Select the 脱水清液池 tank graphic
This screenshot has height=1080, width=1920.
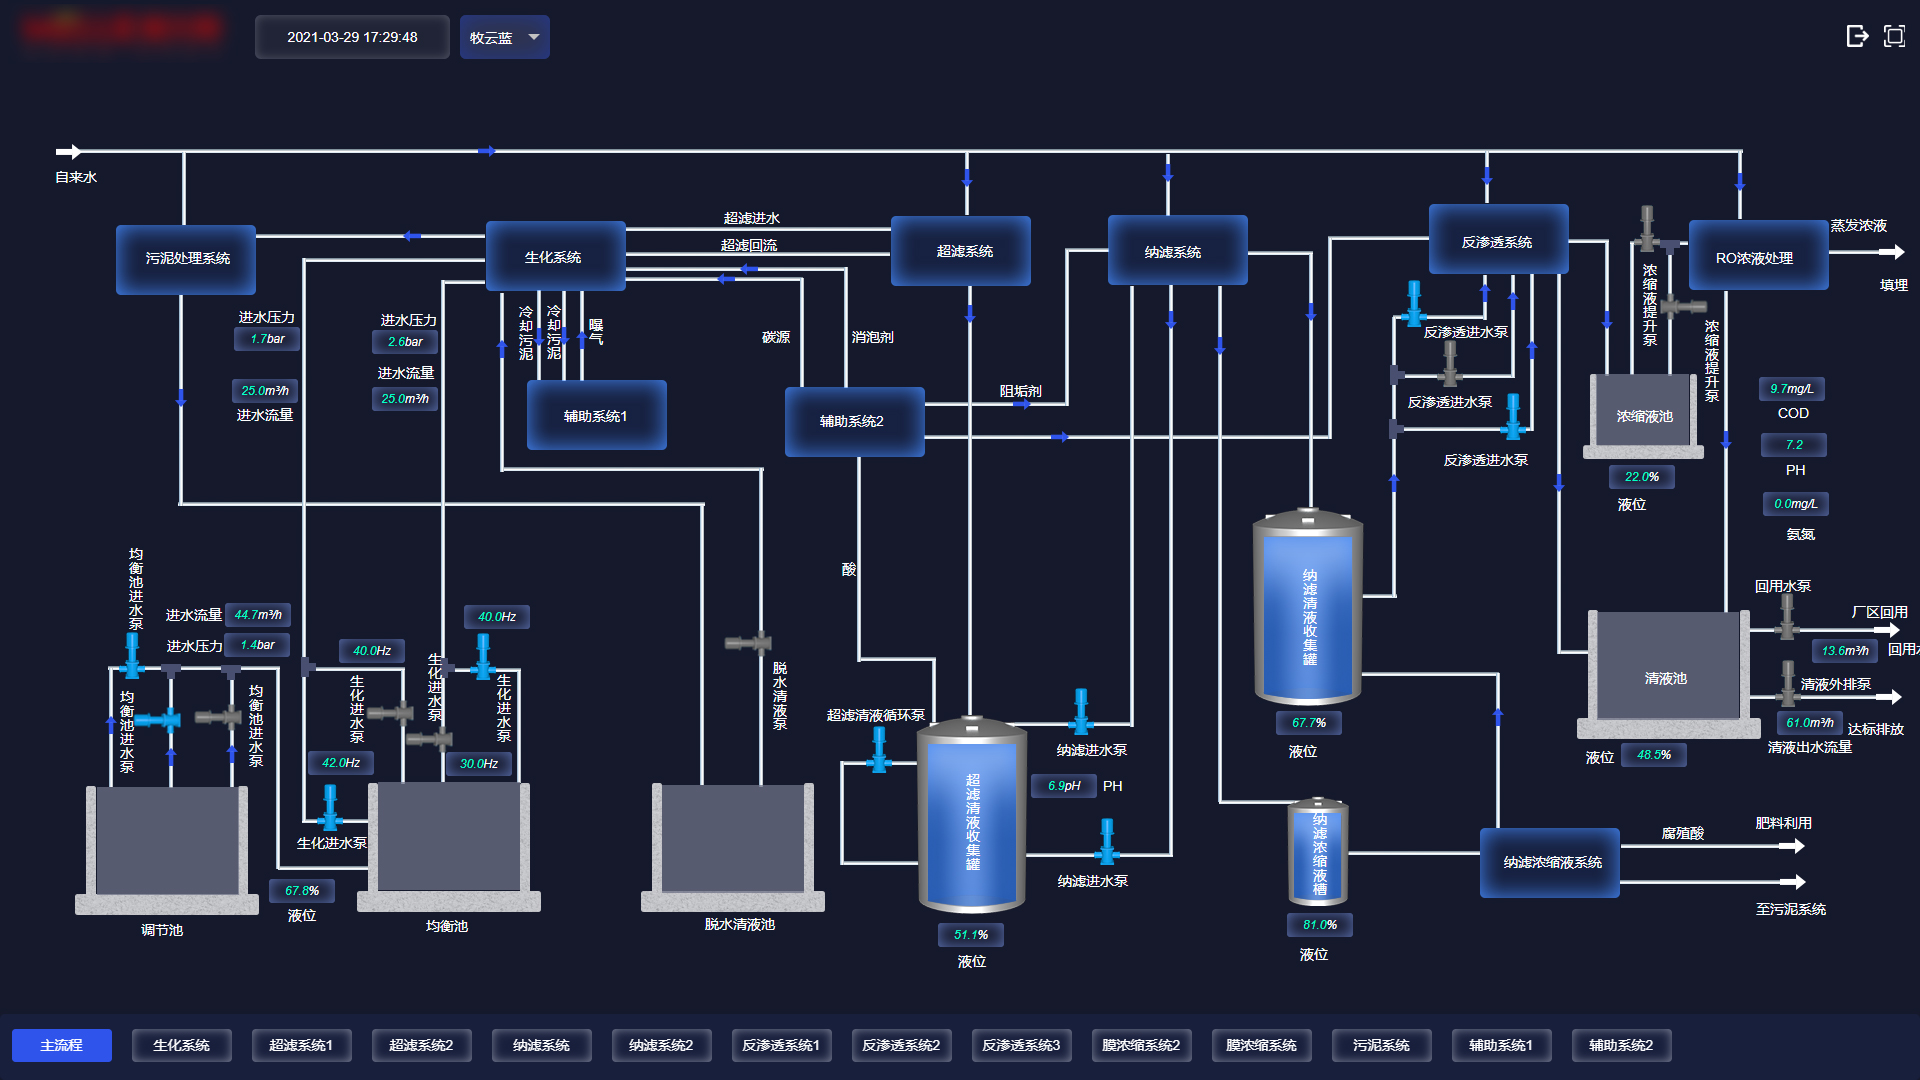(x=733, y=847)
